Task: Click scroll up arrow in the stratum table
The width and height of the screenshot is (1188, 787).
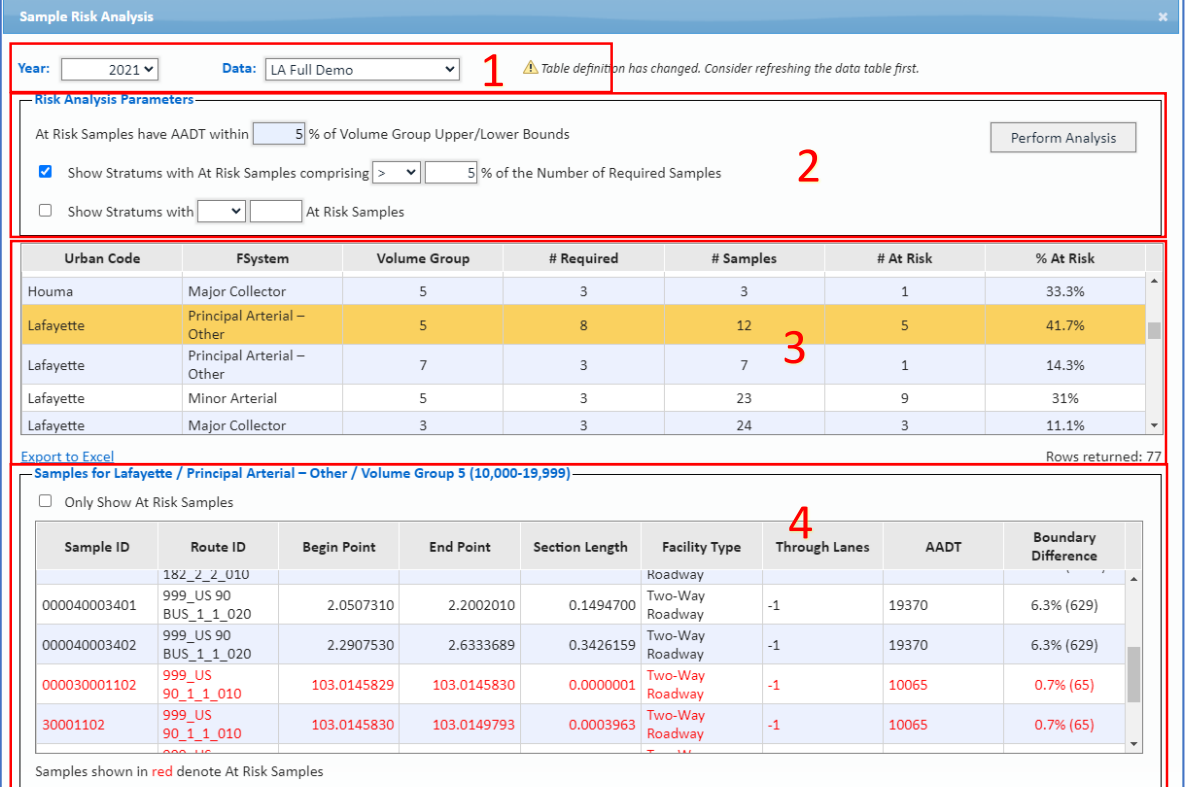Action: [x=1155, y=282]
